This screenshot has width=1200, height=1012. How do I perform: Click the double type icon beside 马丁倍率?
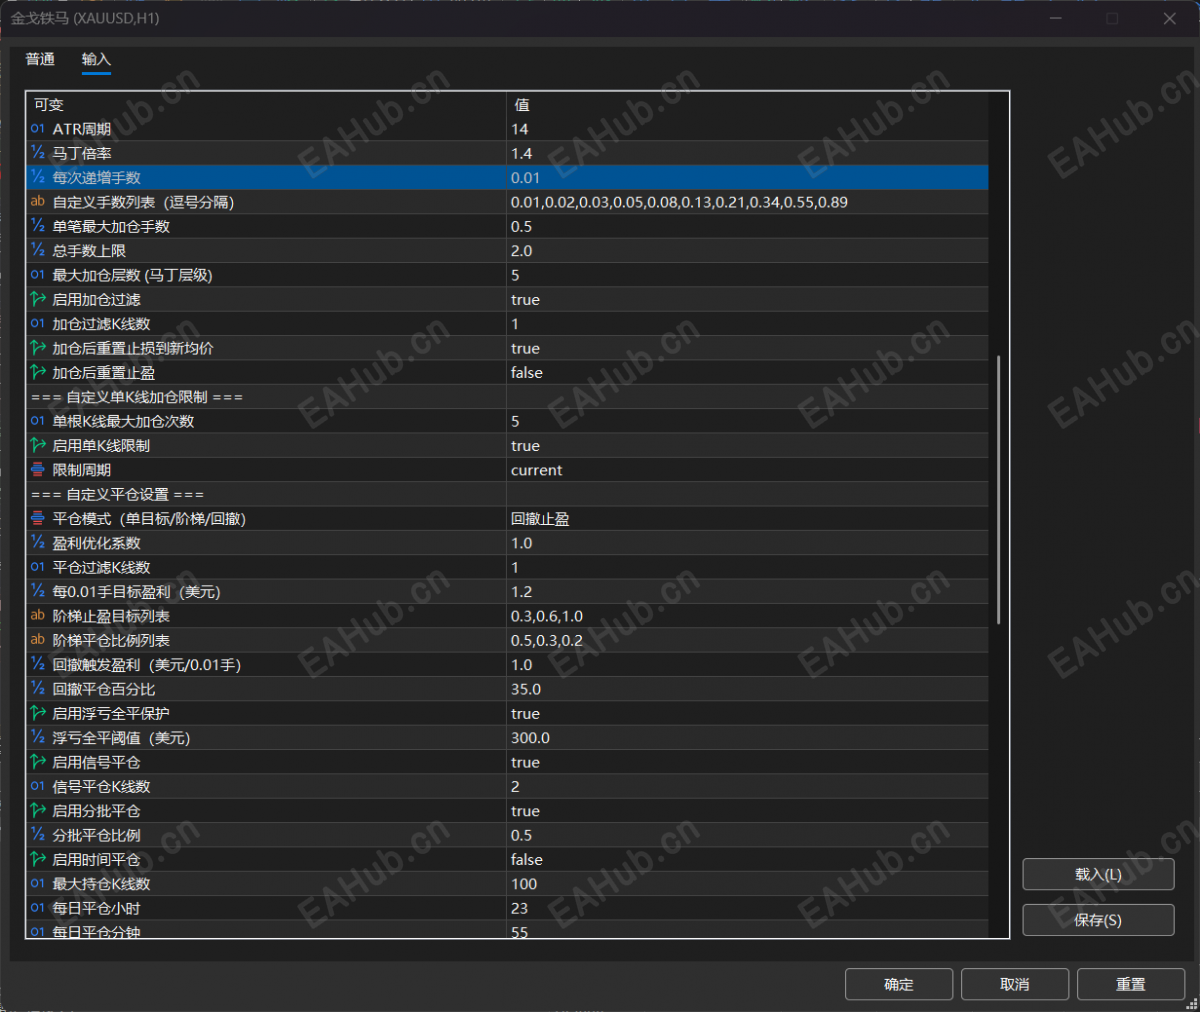pyautogui.click(x=38, y=153)
